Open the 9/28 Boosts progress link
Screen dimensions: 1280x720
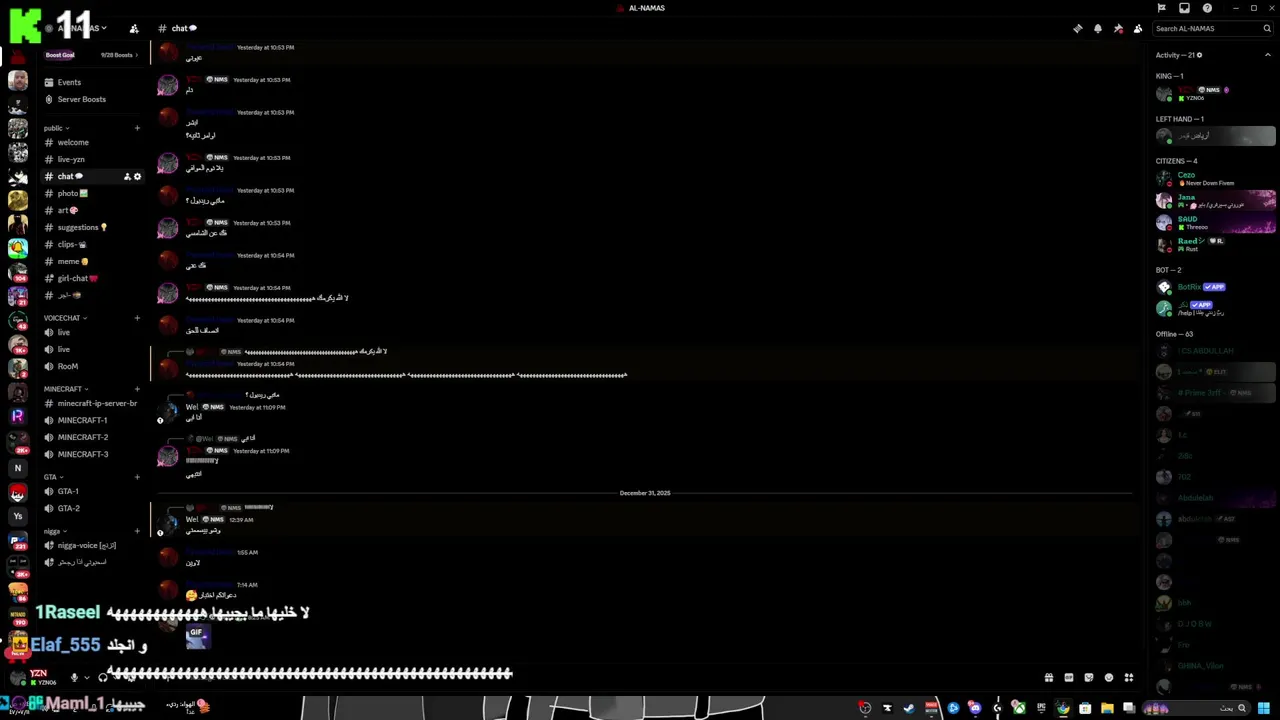(119, 55)
